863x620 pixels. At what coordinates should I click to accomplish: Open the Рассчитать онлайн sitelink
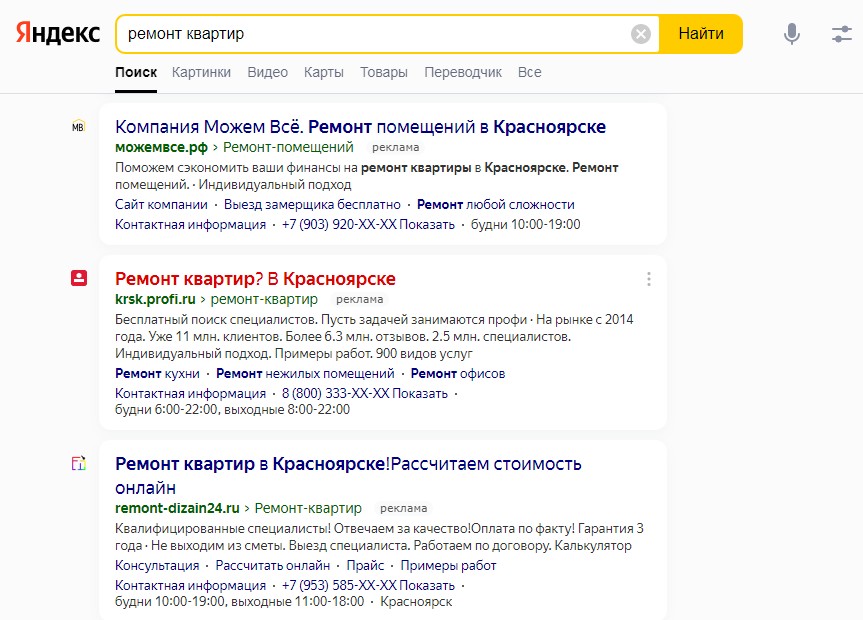click(273, 565)
